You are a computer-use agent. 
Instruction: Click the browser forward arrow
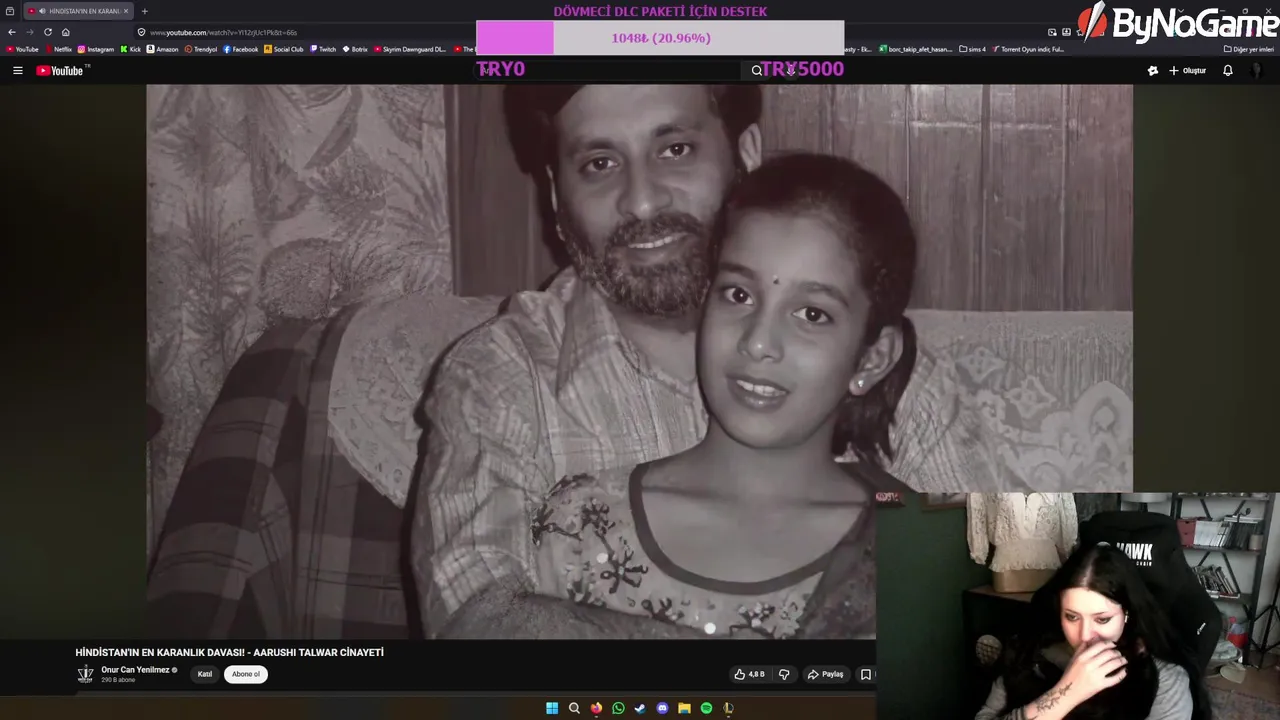30,32
